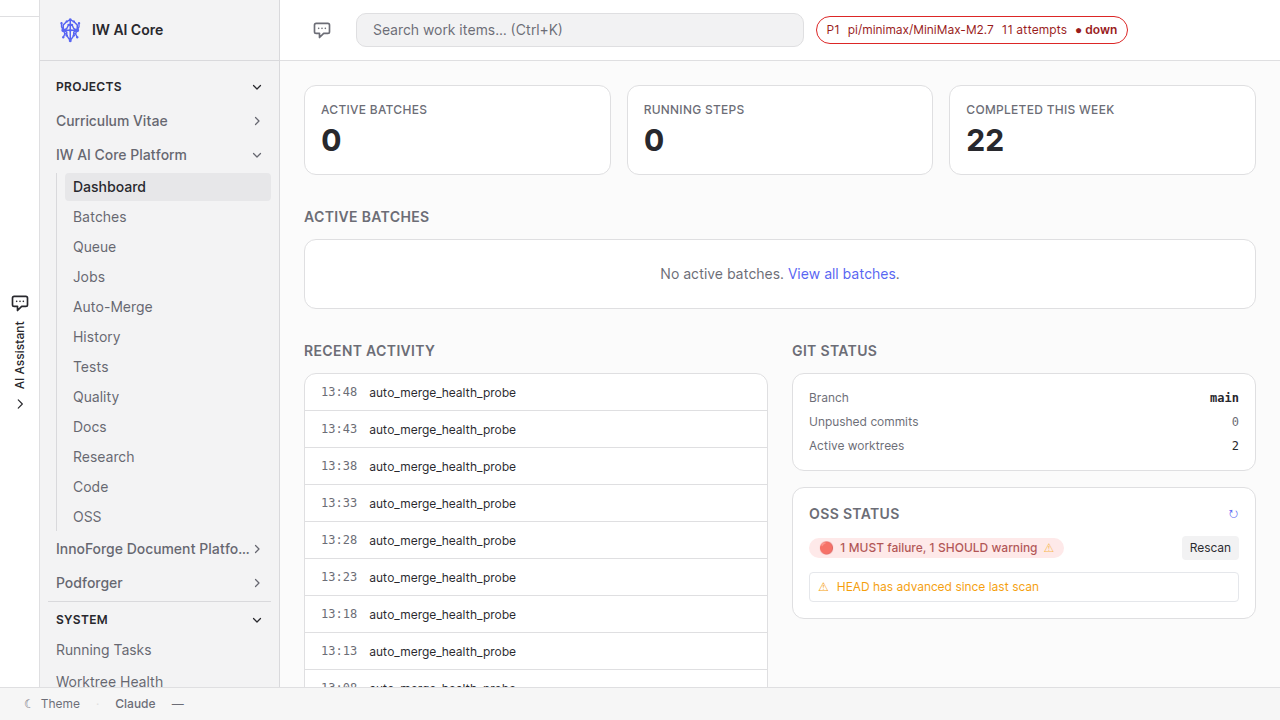Open the Auto-Merge page
1280x720 pixels.
[168, 307]
